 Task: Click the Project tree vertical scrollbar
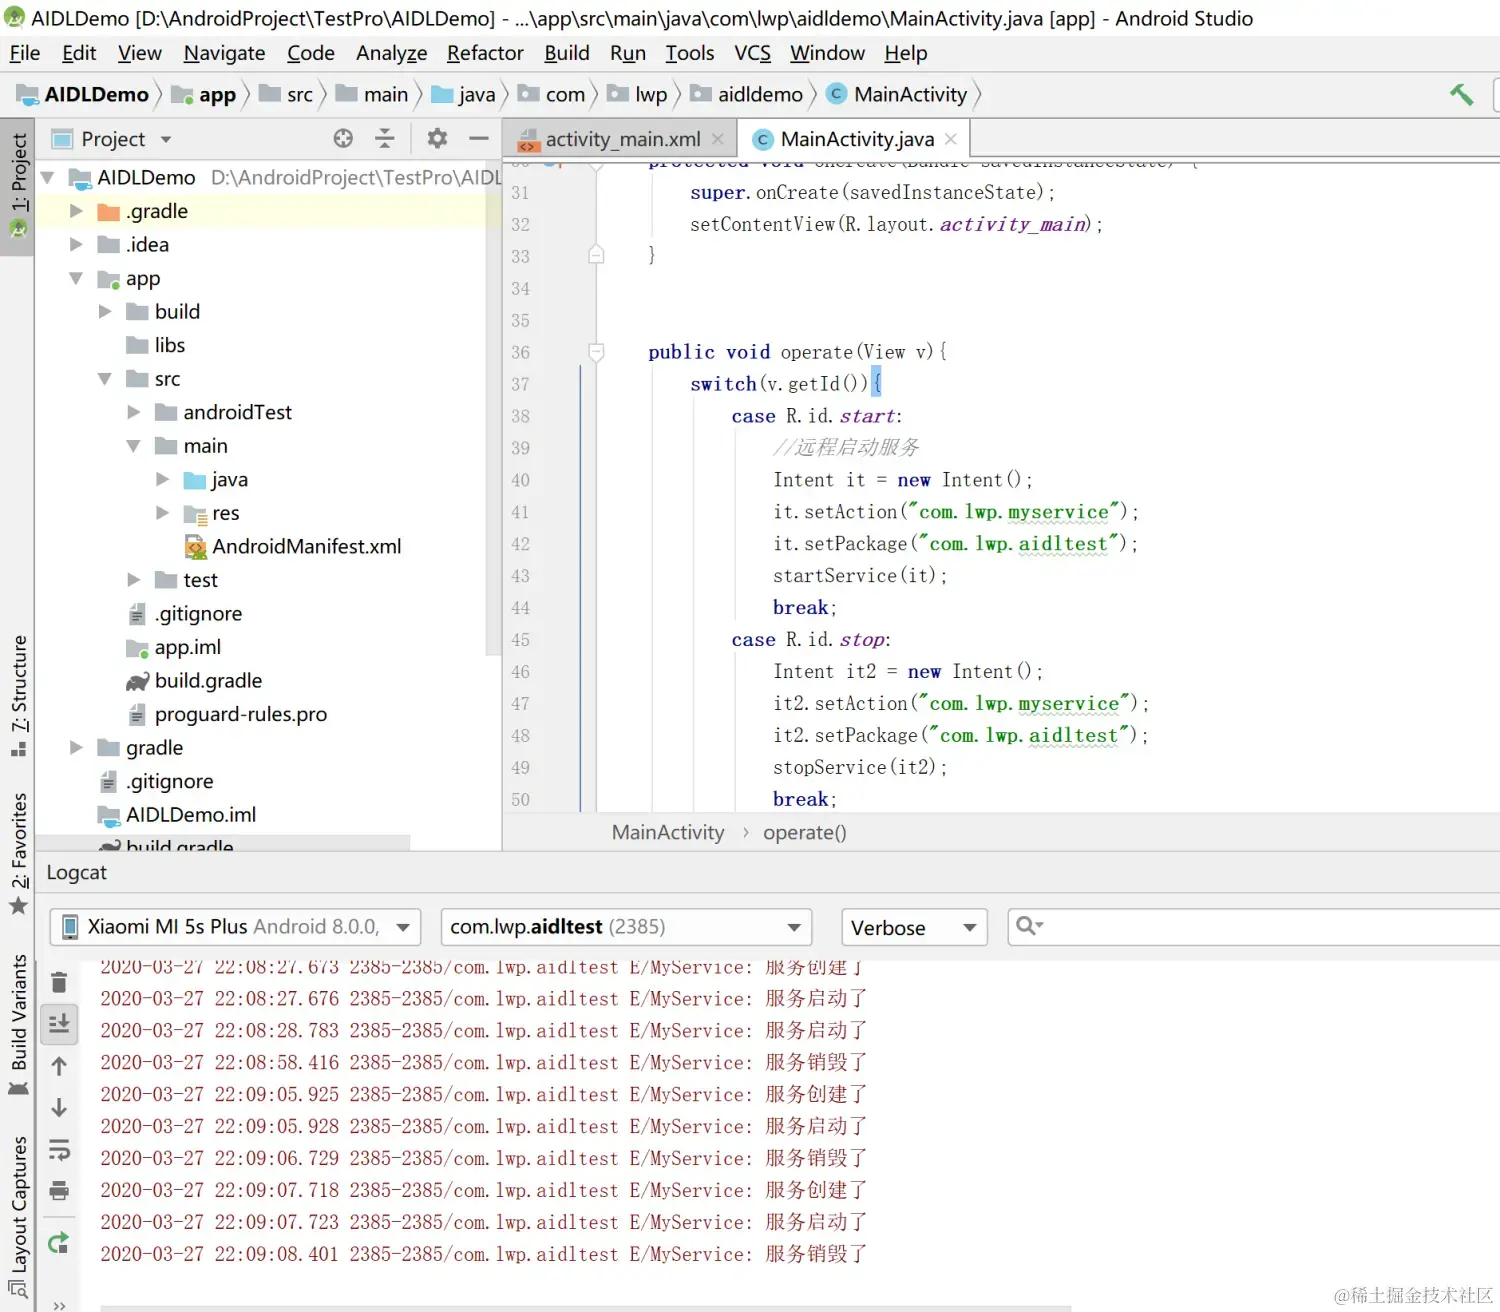coord(492,407)
